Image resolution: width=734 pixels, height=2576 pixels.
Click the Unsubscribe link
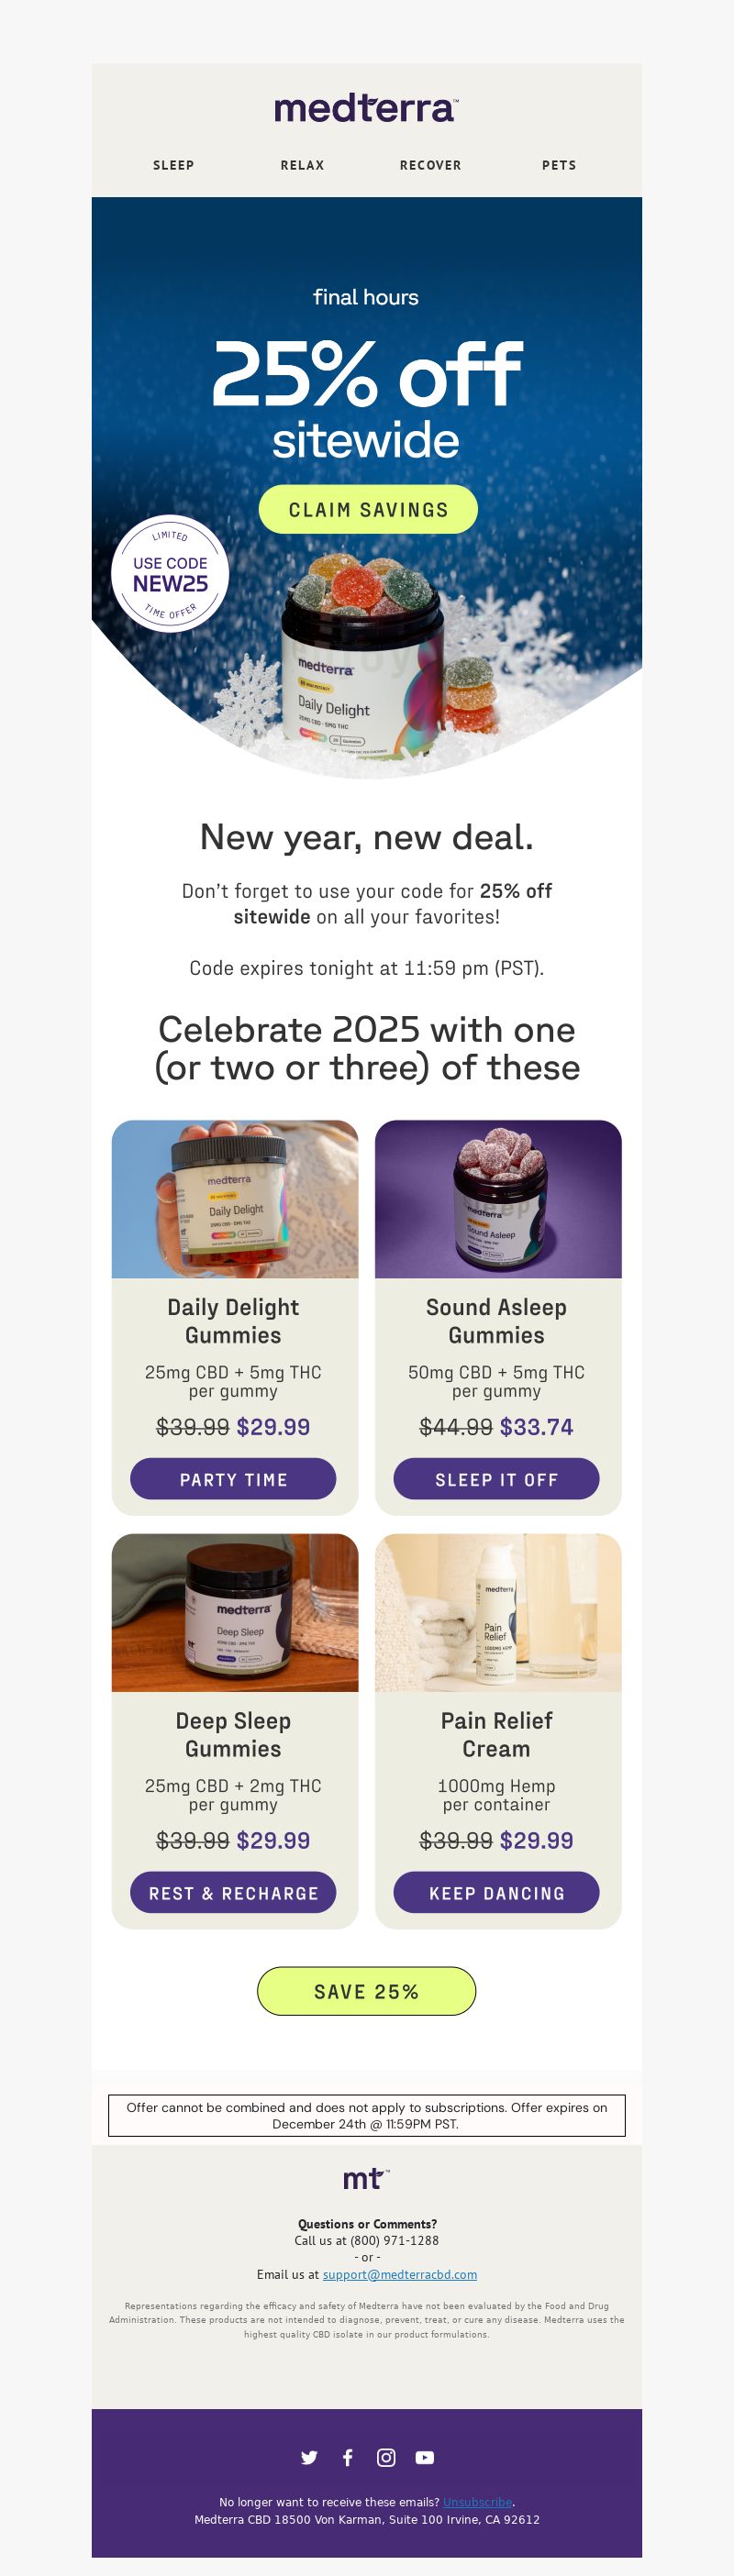477,2502
